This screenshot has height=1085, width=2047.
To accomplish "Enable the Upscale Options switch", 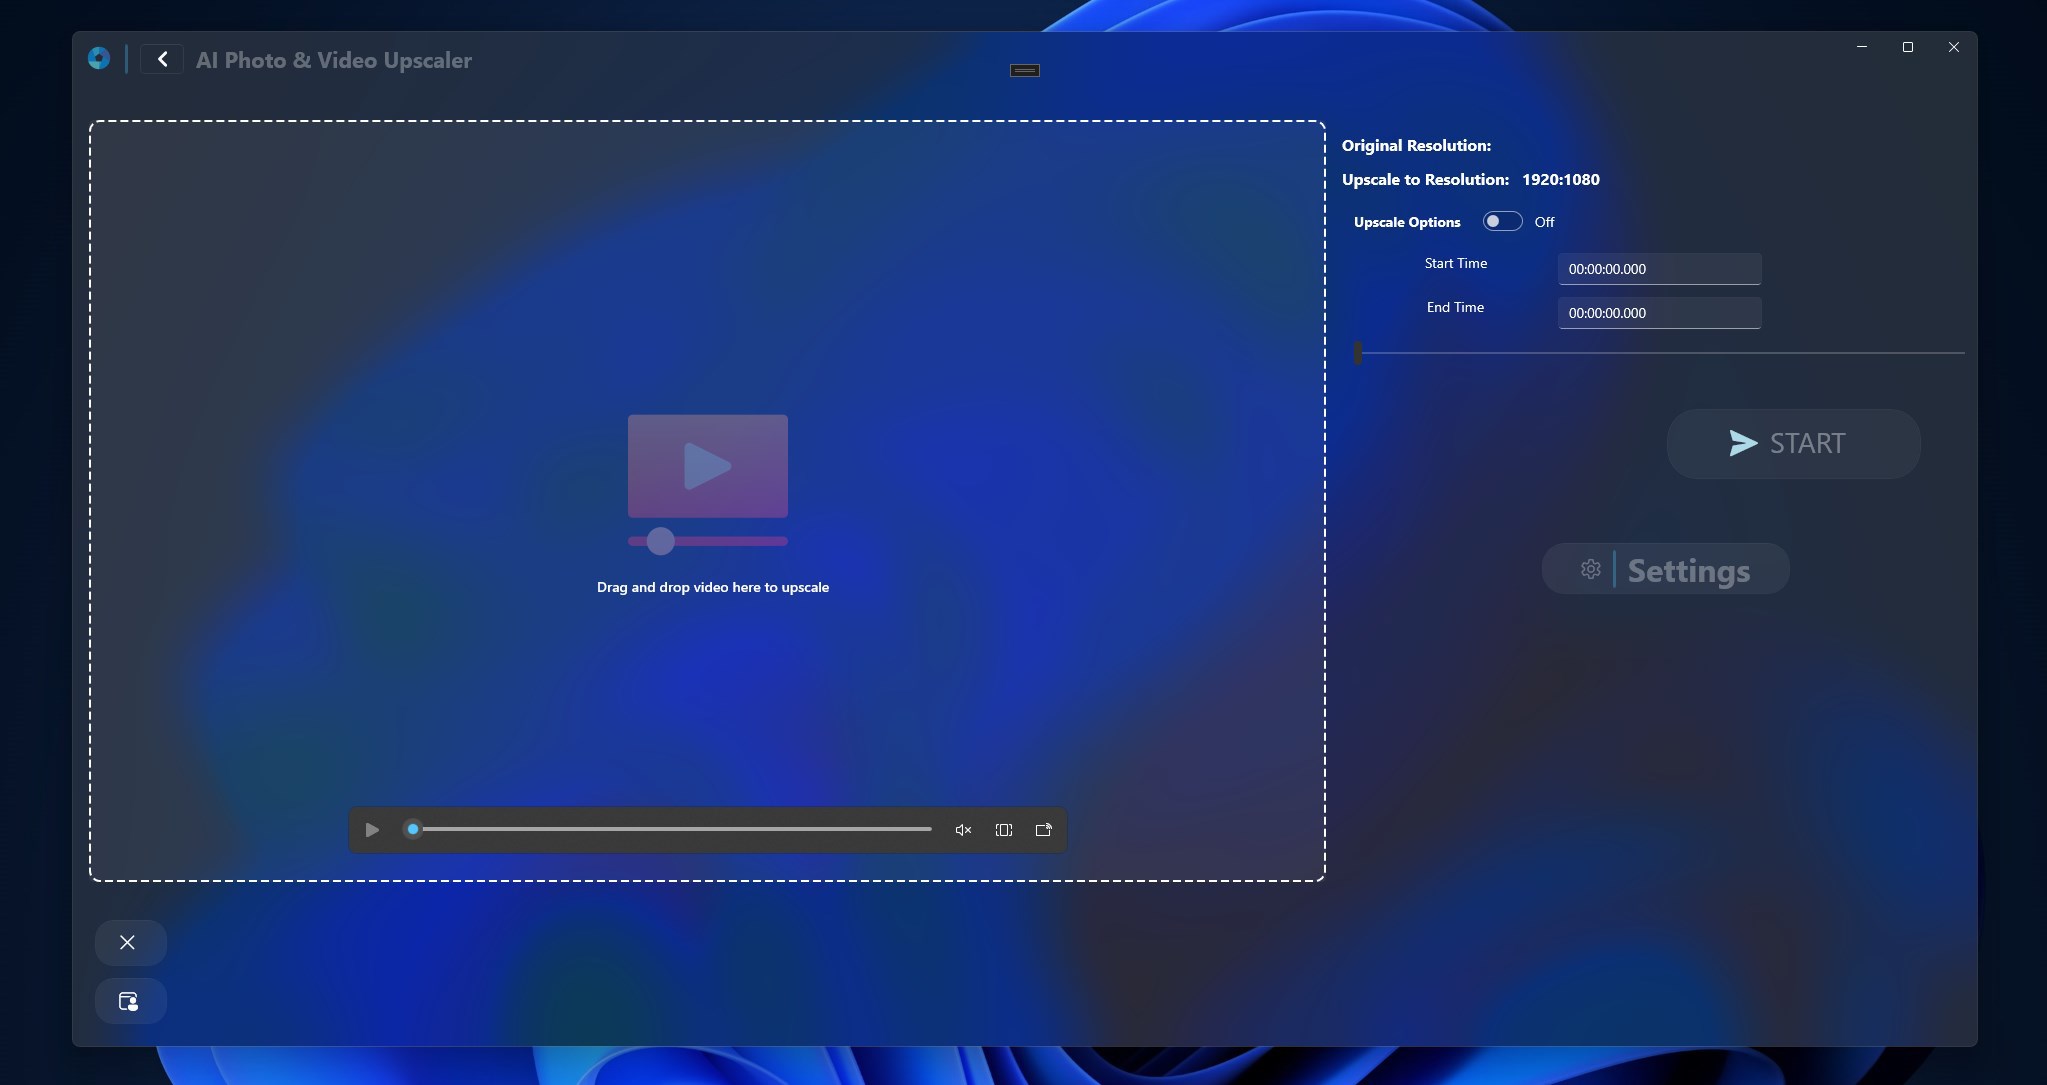I will pos(1502,221).
